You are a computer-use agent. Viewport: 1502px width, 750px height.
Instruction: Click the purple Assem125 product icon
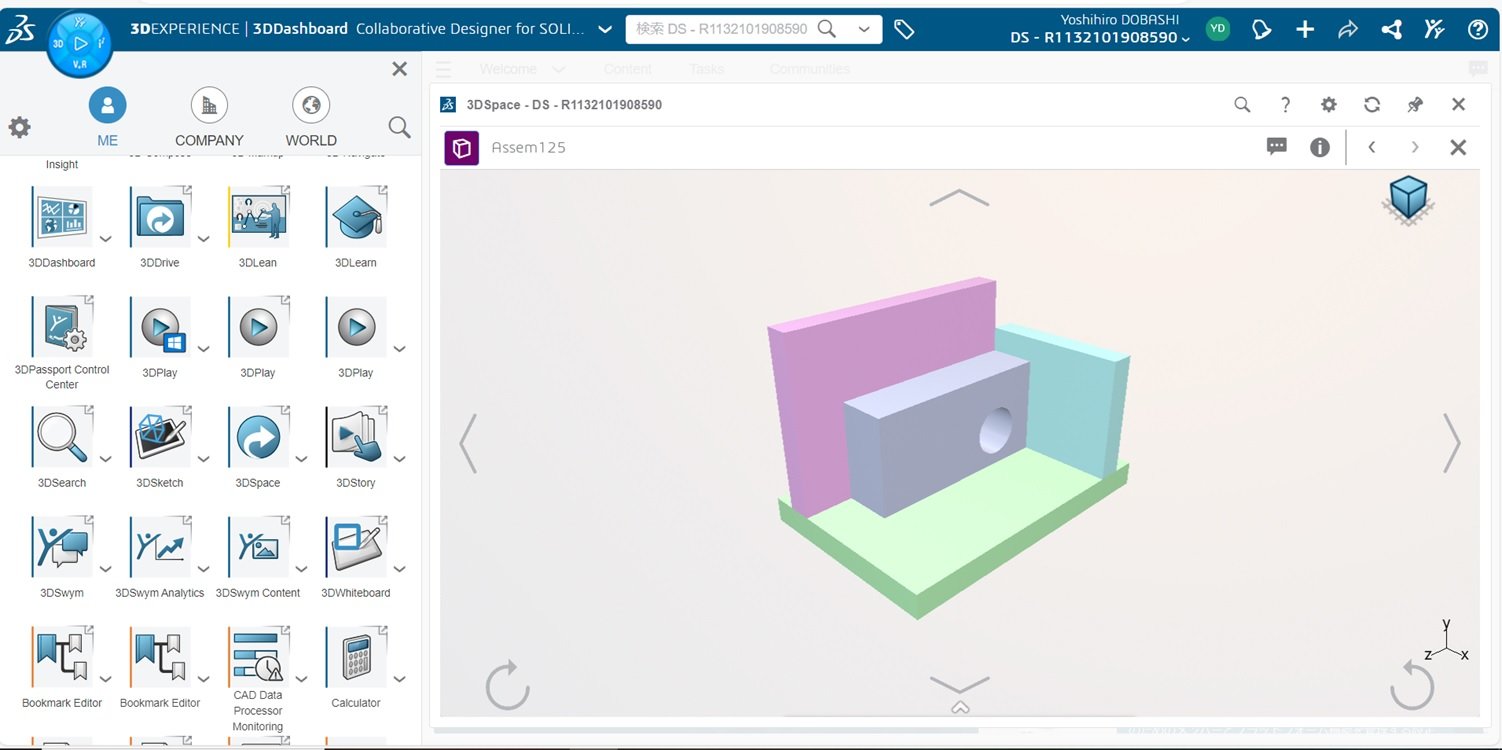[x=461, y=148]
